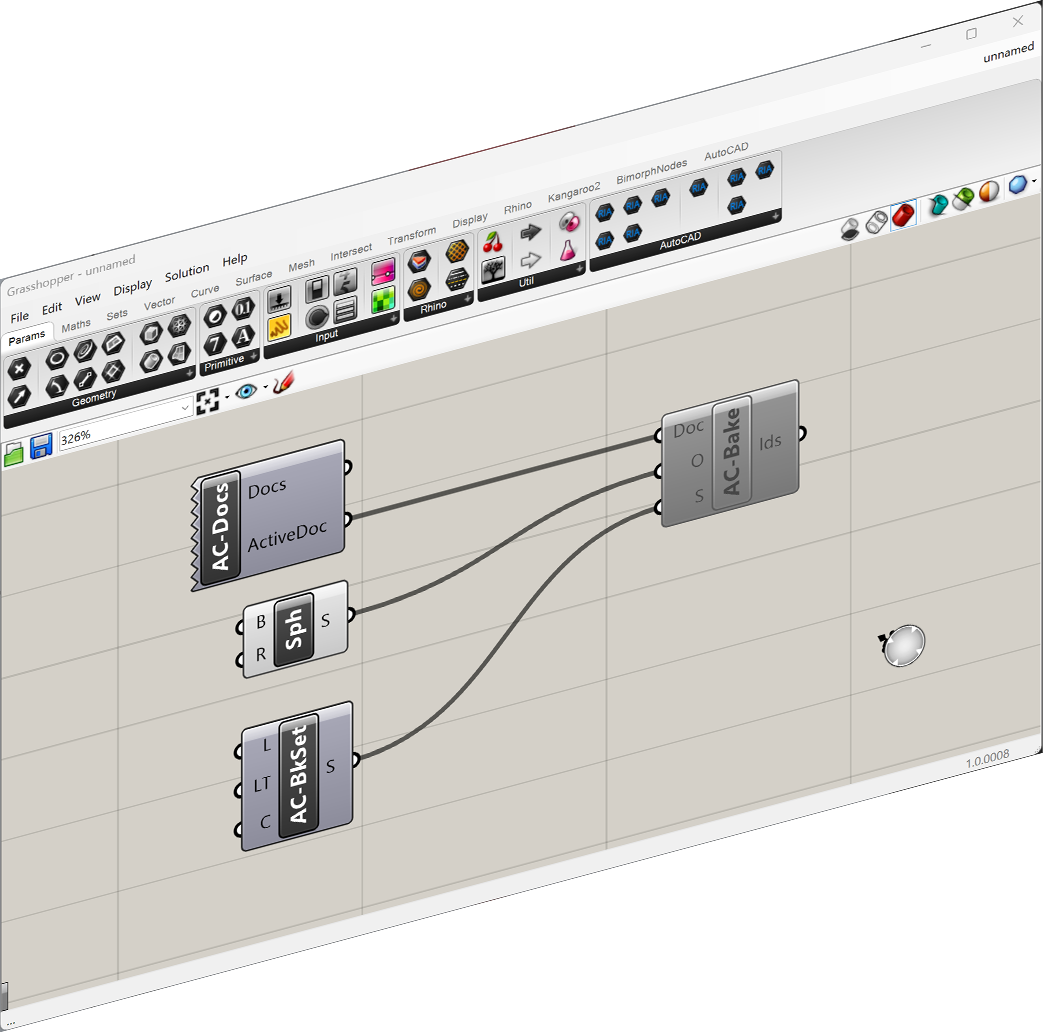The width and height of the screenshot is (1043, 1032).
Task: Select the red Sketch tool on canvas toolbar
Action: (x=284, y=383)
